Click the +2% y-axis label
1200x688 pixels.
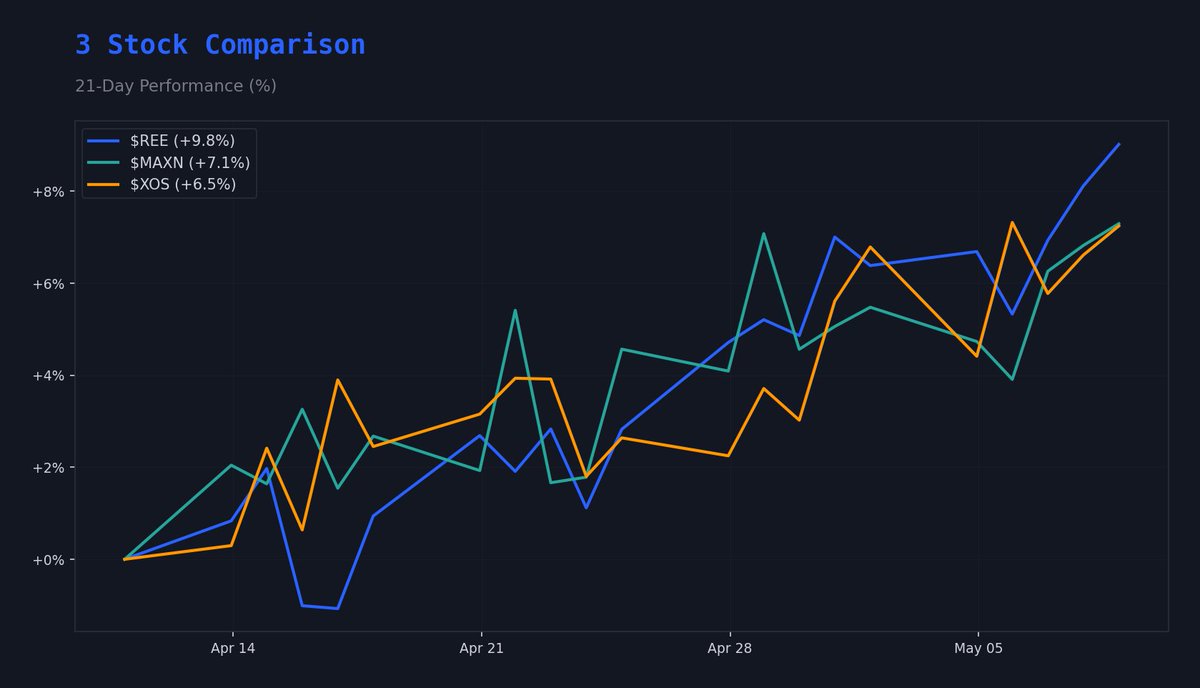click(48, 468)
